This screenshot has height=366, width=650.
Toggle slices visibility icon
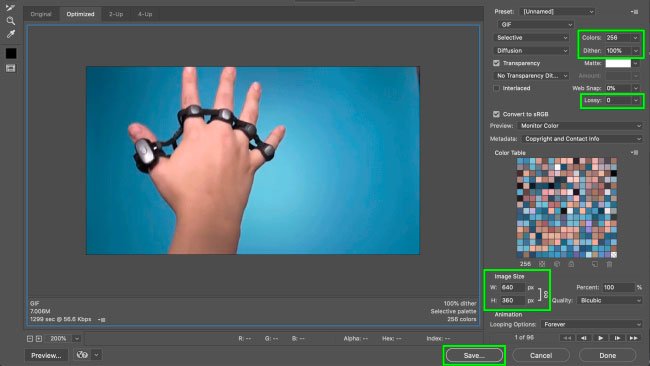tap(10, 68)
